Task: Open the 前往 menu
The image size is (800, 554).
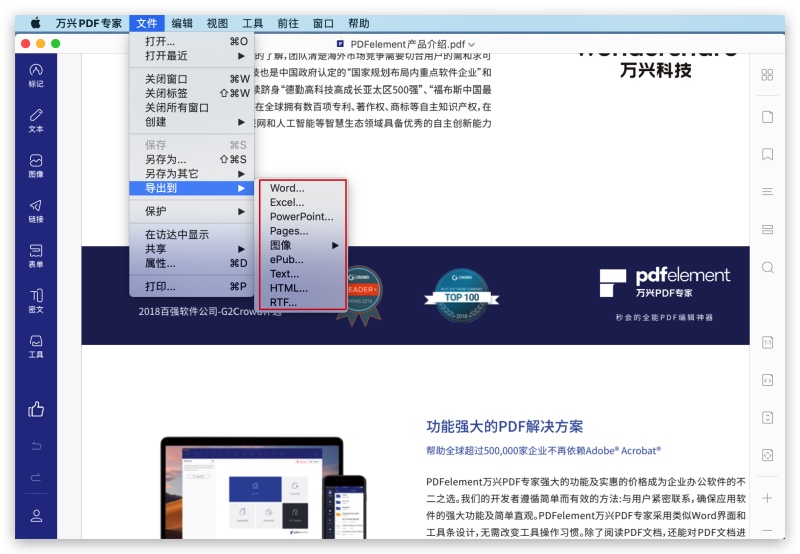Action: point(288,23)
